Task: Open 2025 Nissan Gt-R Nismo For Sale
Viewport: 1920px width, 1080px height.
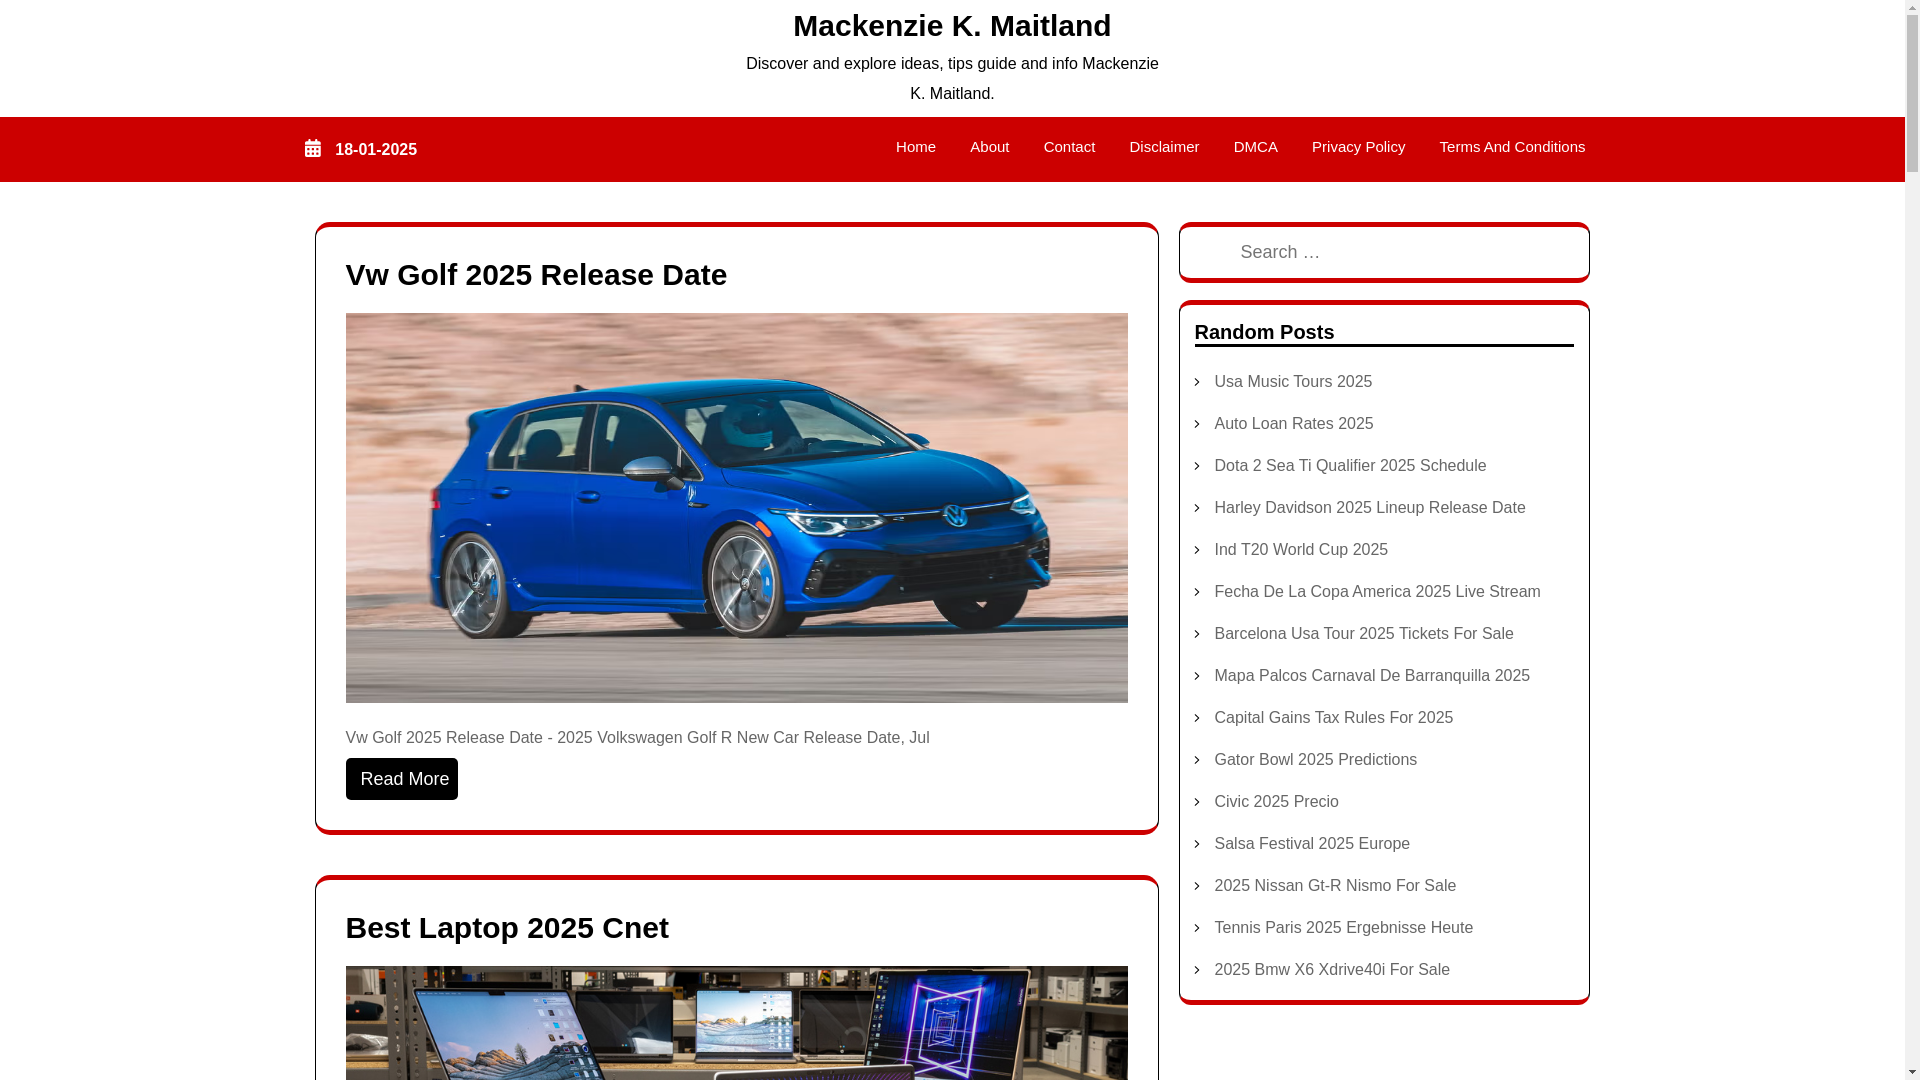Action: pos(1334,886)
